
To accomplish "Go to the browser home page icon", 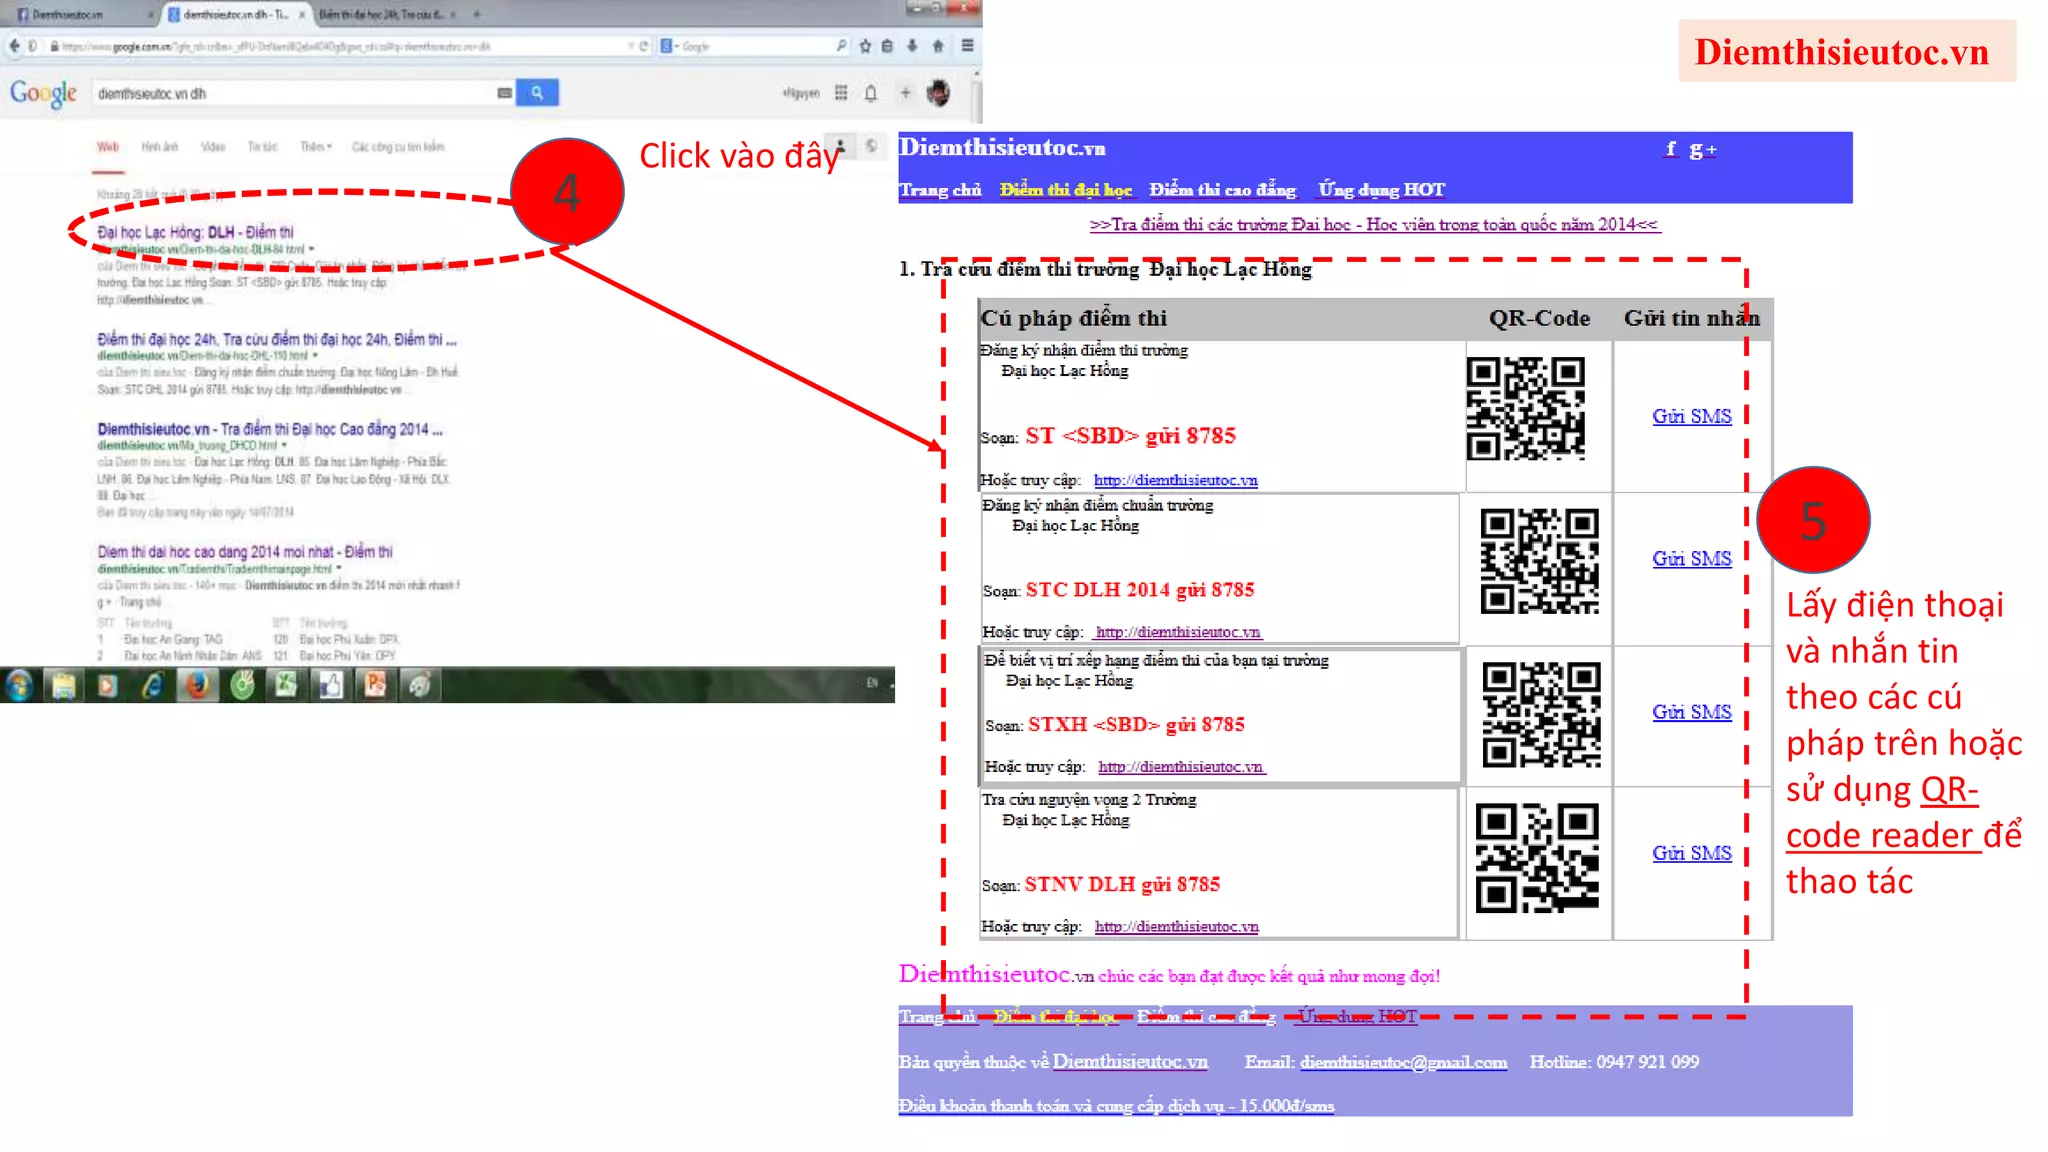I will click(x=938, y=46).
